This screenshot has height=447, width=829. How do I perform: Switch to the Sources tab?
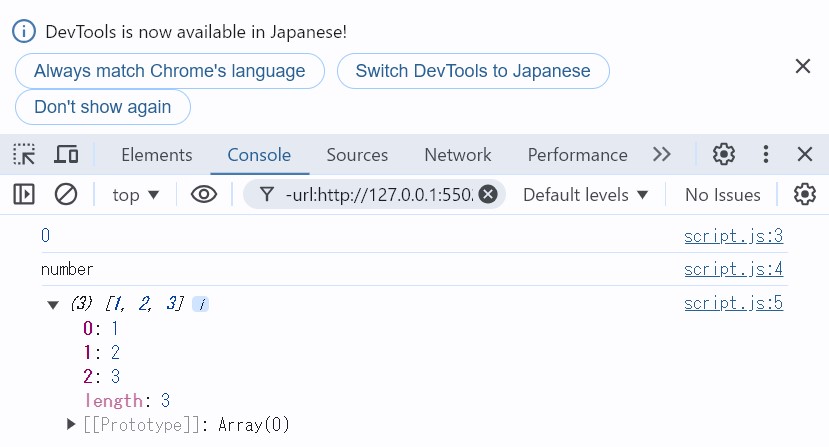[x=357, y=155]
